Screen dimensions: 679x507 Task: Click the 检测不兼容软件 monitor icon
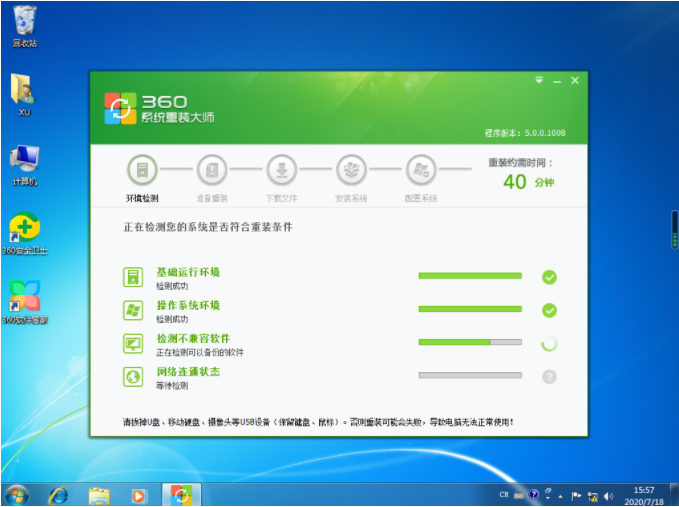click(x=133, y=344)
